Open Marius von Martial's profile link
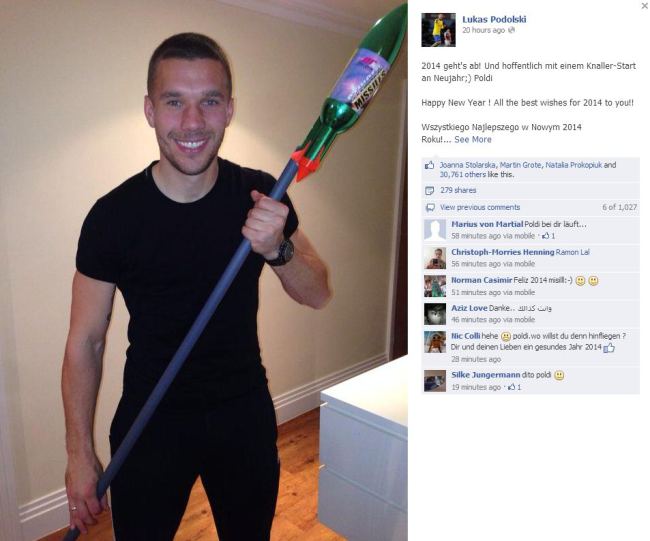 (x=487, y=224)
